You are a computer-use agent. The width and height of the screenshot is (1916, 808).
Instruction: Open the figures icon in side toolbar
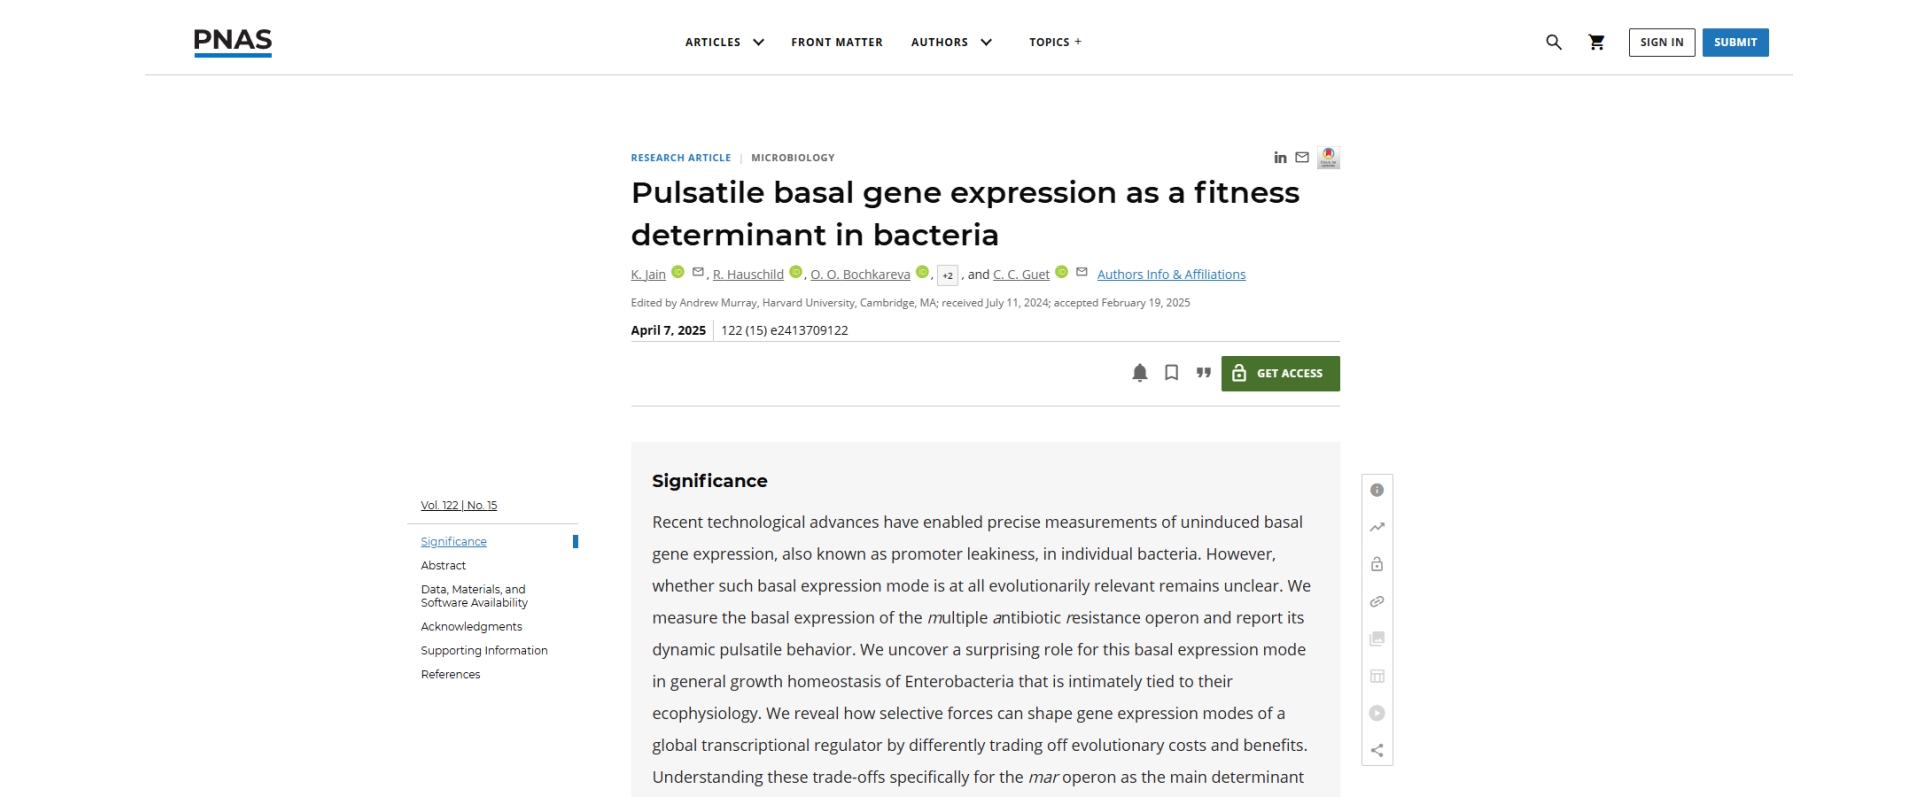pos(1377,639)
